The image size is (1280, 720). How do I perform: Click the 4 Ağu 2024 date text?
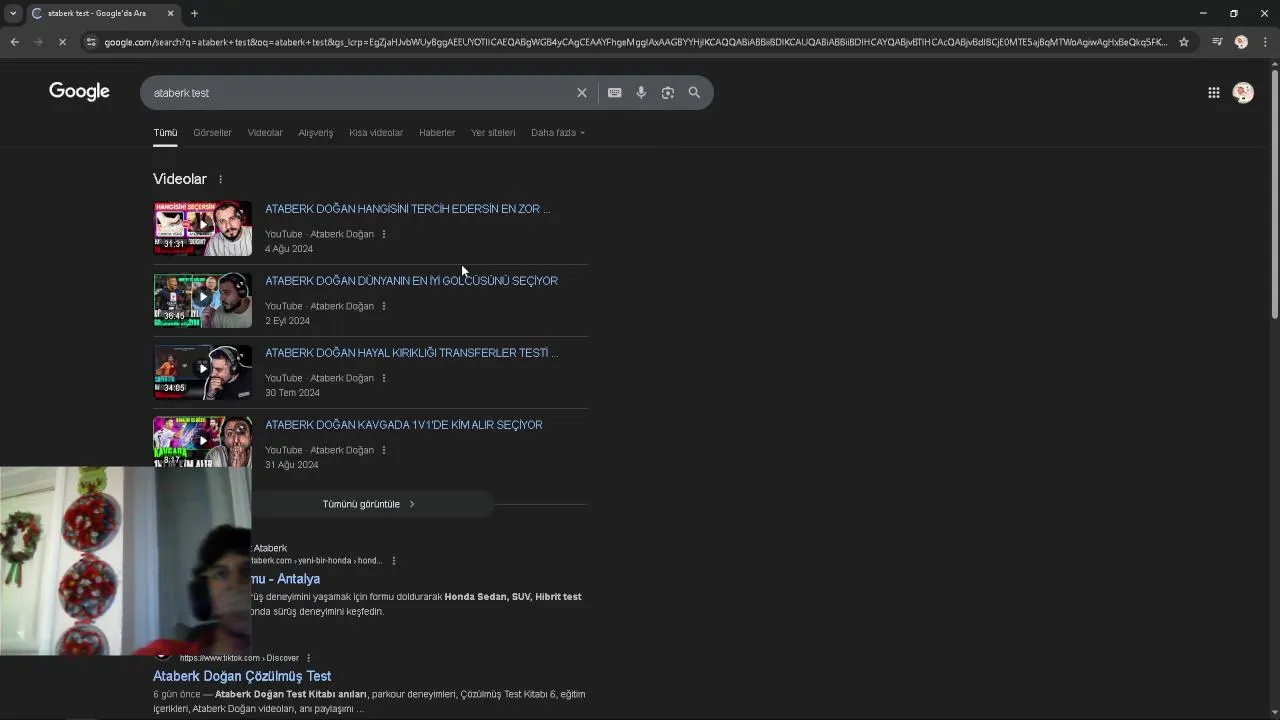(289, 249)
